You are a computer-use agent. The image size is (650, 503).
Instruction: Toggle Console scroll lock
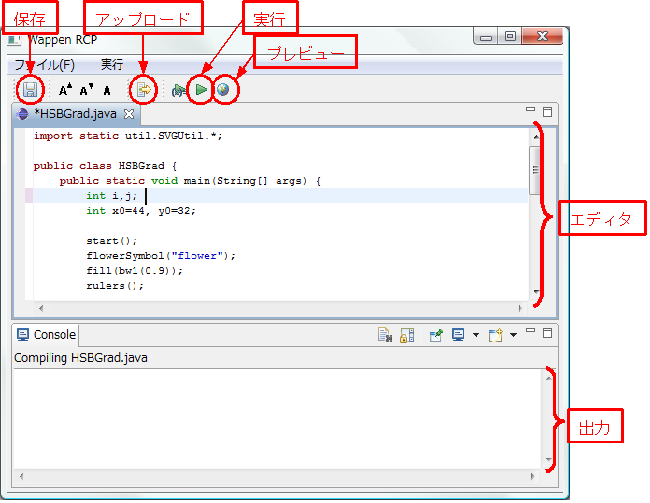407,335
